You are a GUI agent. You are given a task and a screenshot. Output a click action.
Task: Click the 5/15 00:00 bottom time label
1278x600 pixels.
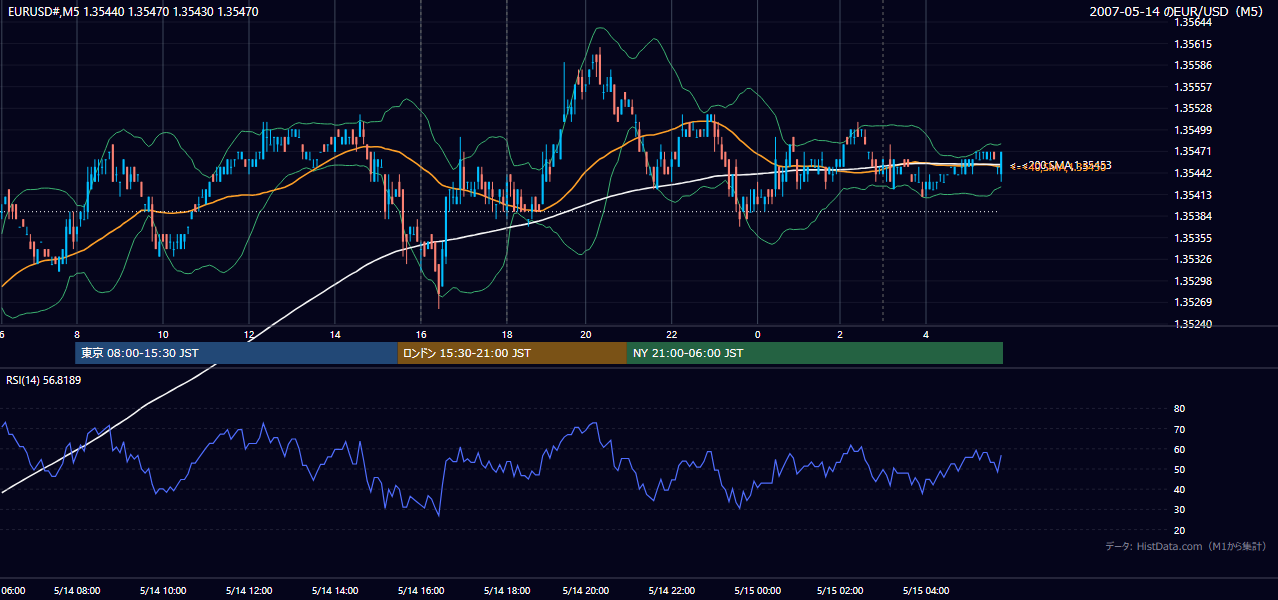click(x=757, y=591)
